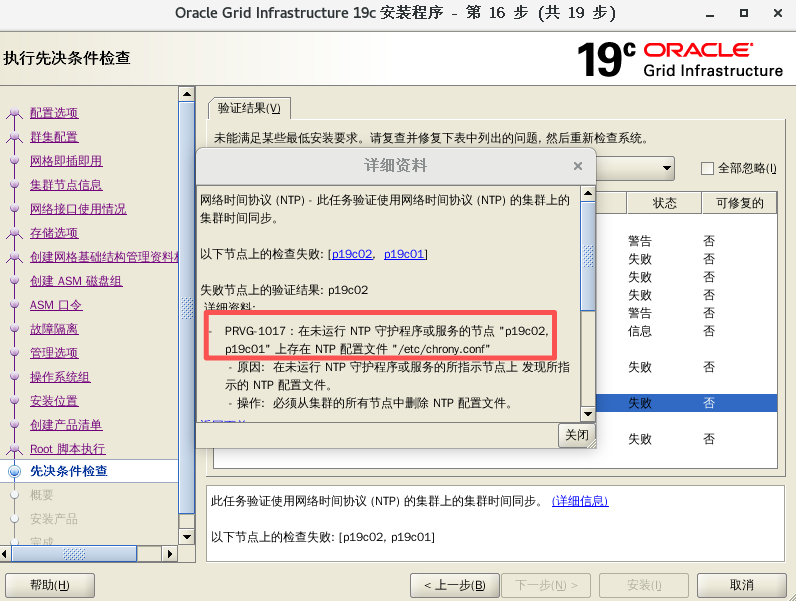The height and width of the screenshot is (601, 796).
Task: Click the step bullet icon beside 先决条件检查
Action: [15, 471]
